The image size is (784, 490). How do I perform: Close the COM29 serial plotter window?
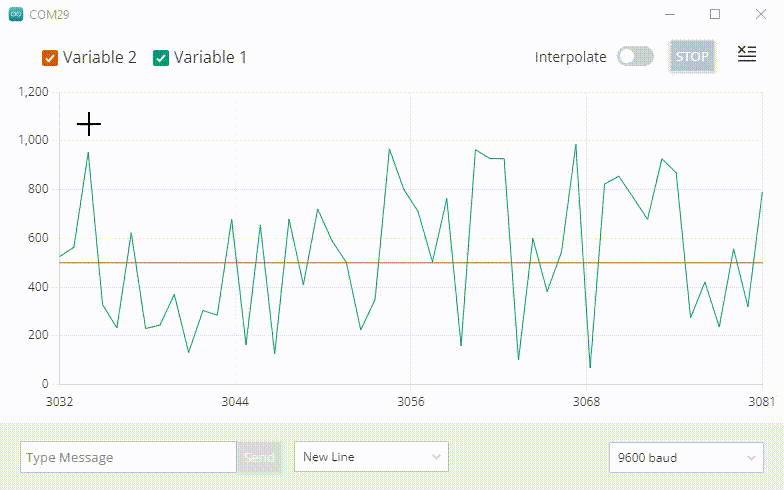coord(760,15)
